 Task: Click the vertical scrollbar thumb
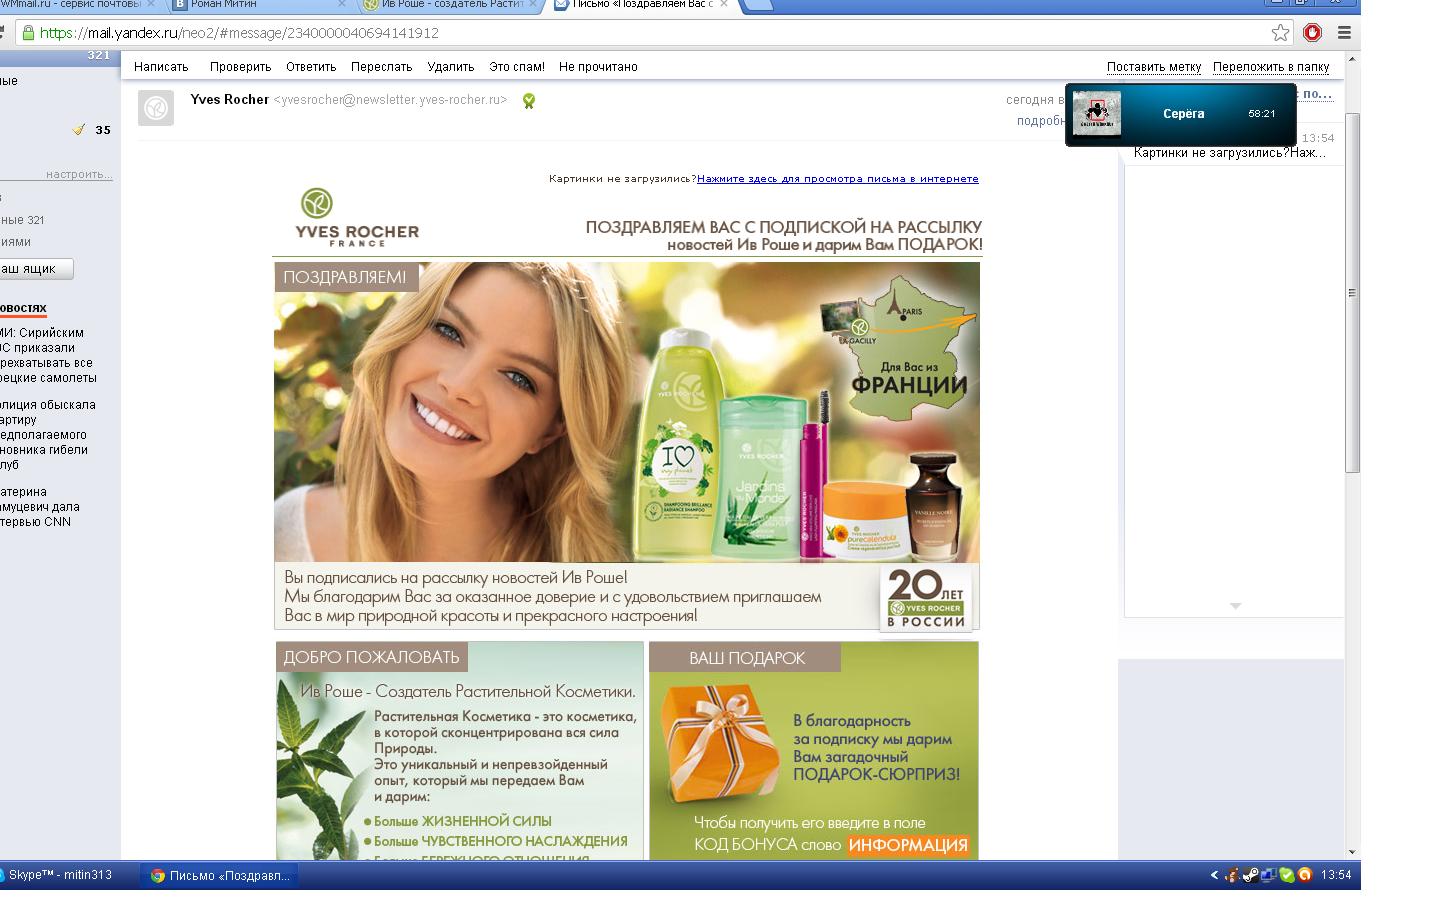point(1352,292)
